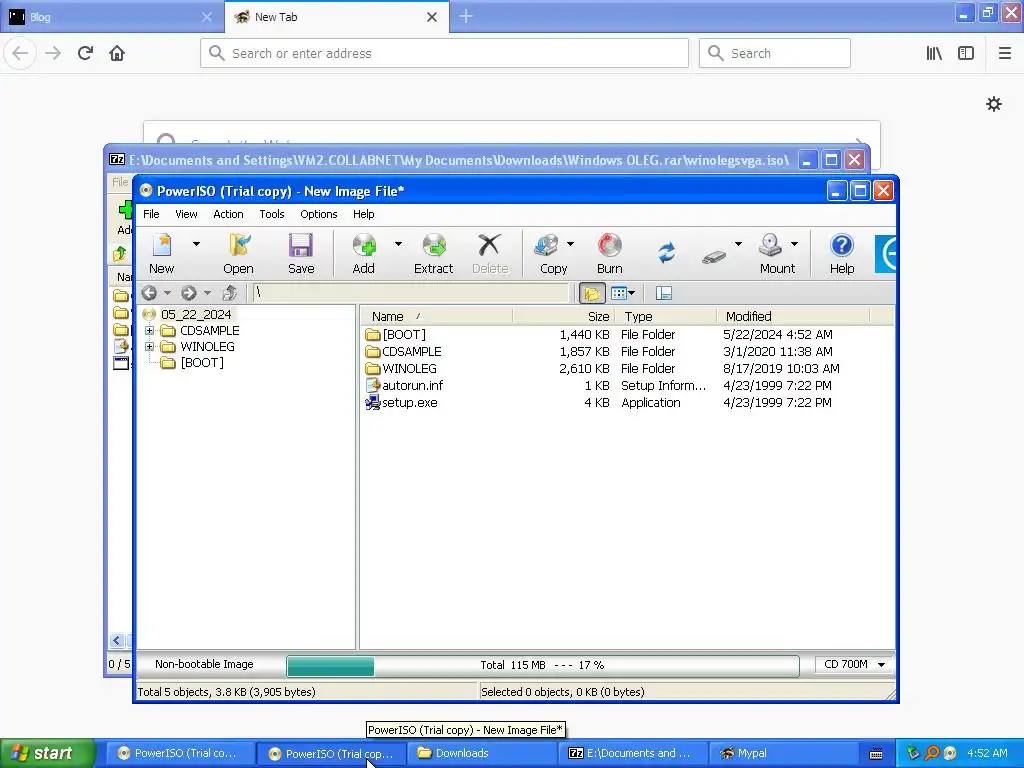Viewport: 1024px width, 768px height.
Task: Open the browser Library icon
Action: (934, 53)
